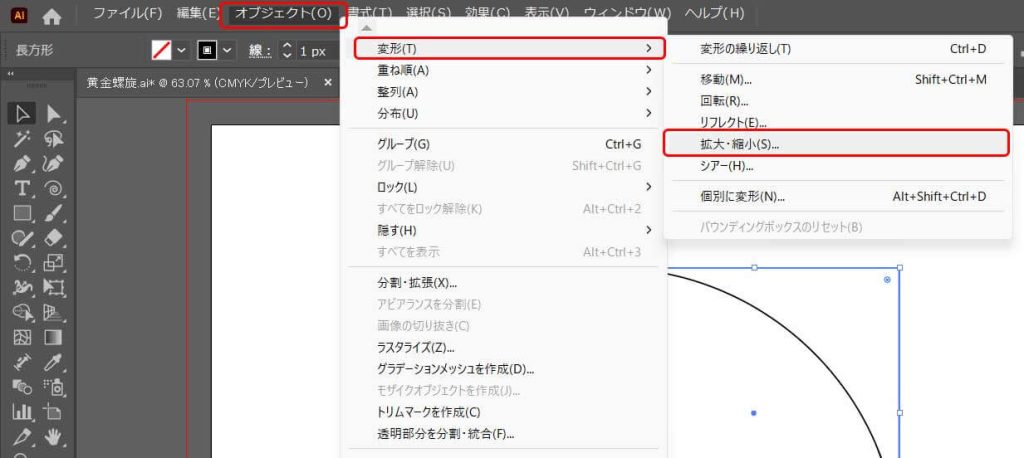Select the Selection tool arrow

point(22,114)
